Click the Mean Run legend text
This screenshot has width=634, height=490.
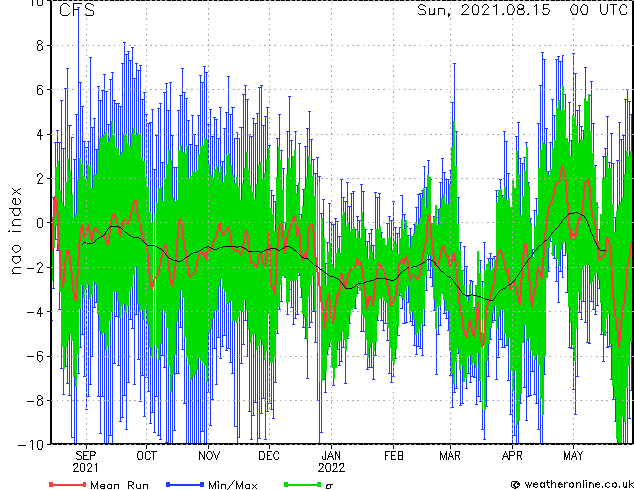(119, 485)
